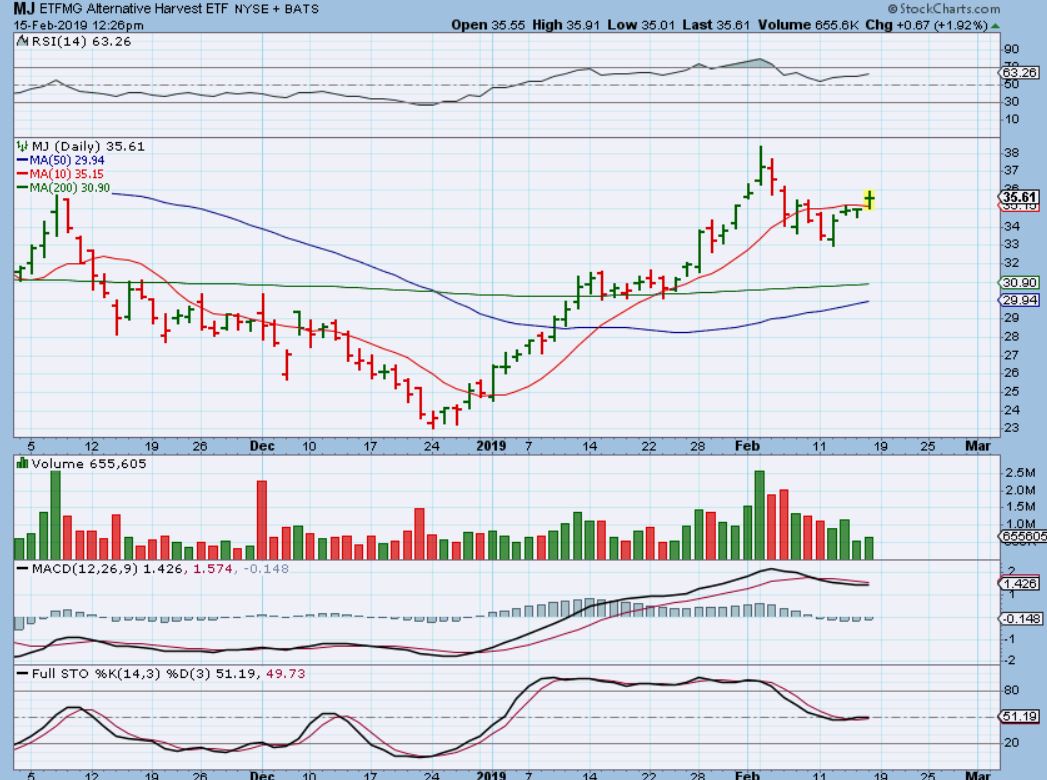Viewport: 1047px width, 780px height.
Task: Click the ETFMG Alternative Harvest ETF name
Action: (x=134, y=9)
